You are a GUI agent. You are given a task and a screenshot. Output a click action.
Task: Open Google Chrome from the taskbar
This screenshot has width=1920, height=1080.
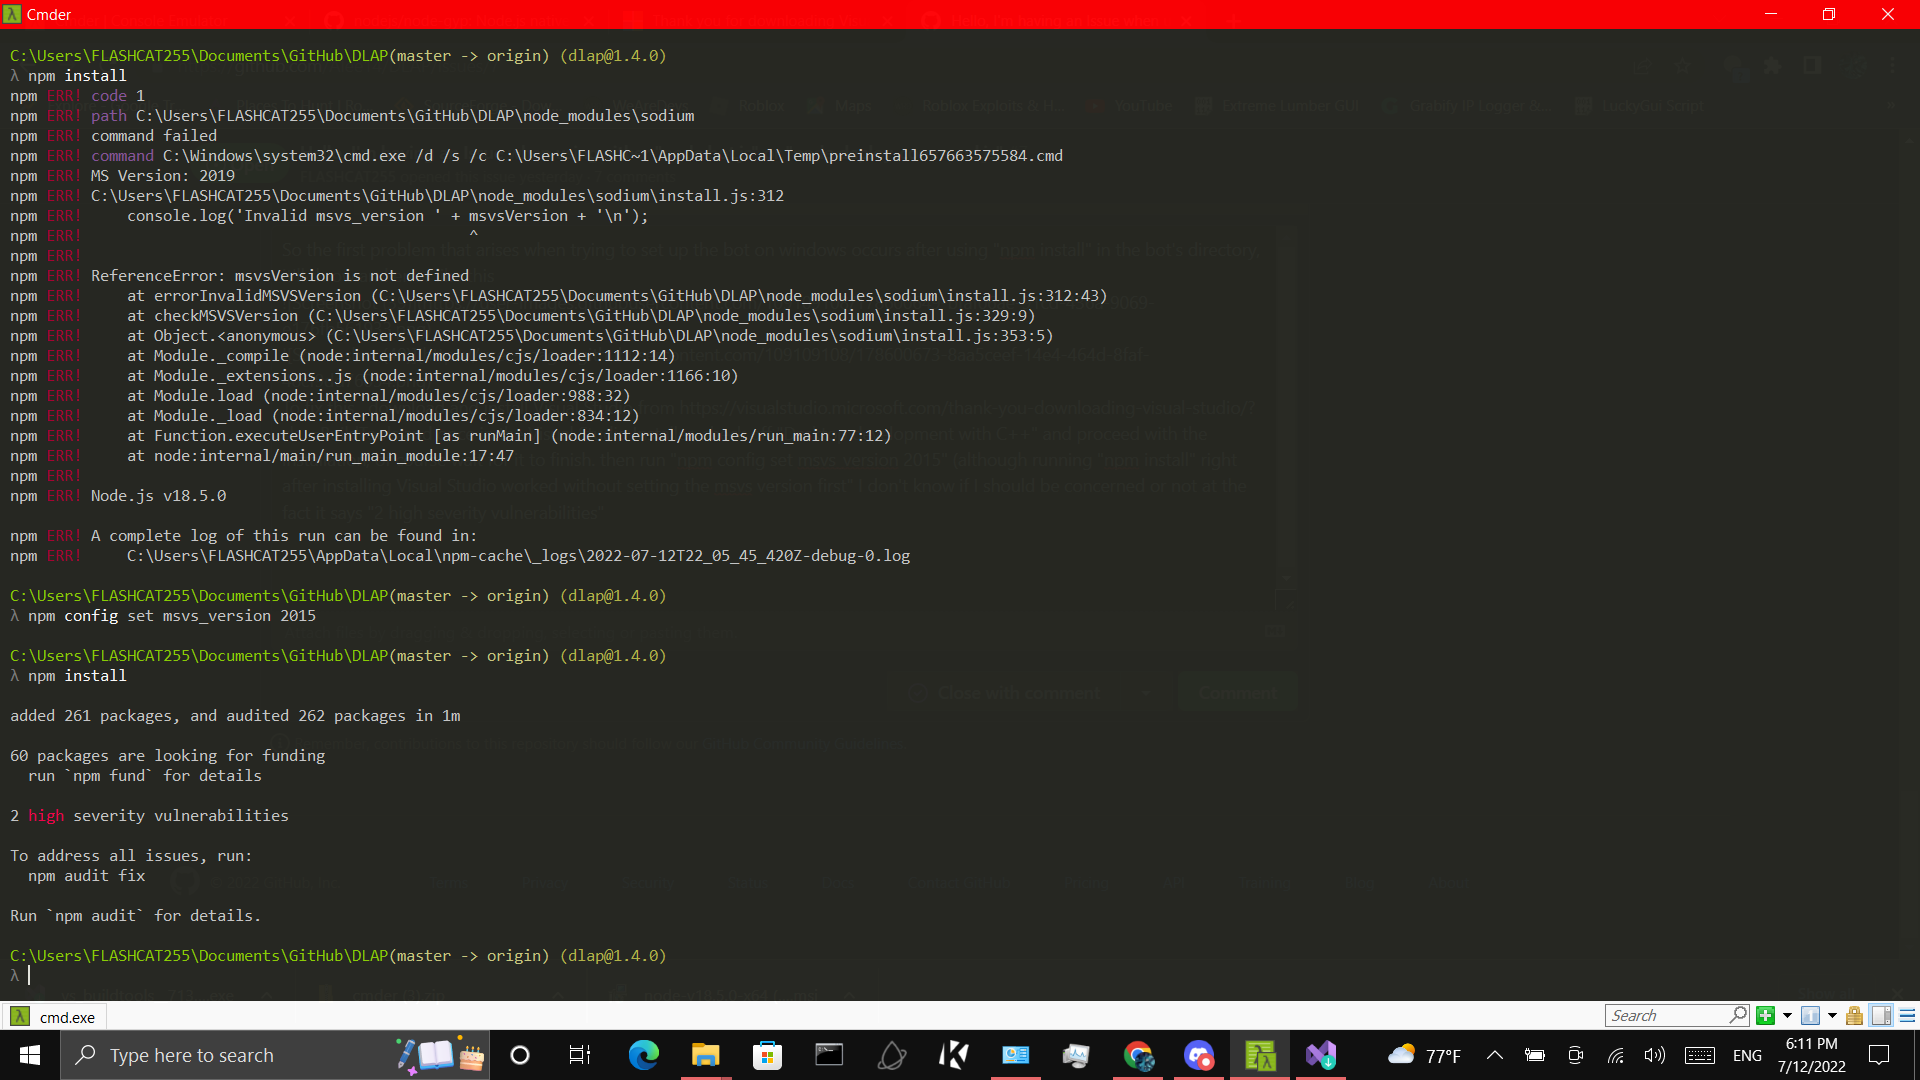point(1138,1055)
